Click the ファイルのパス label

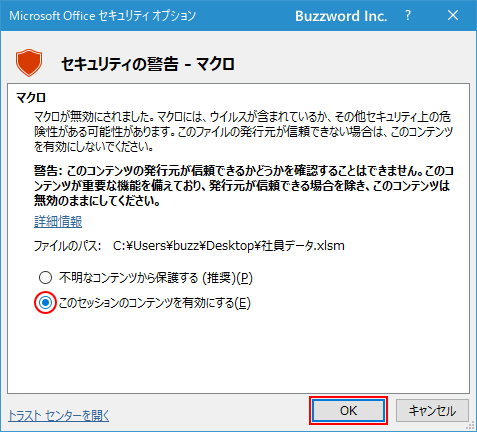pos(68,246)
